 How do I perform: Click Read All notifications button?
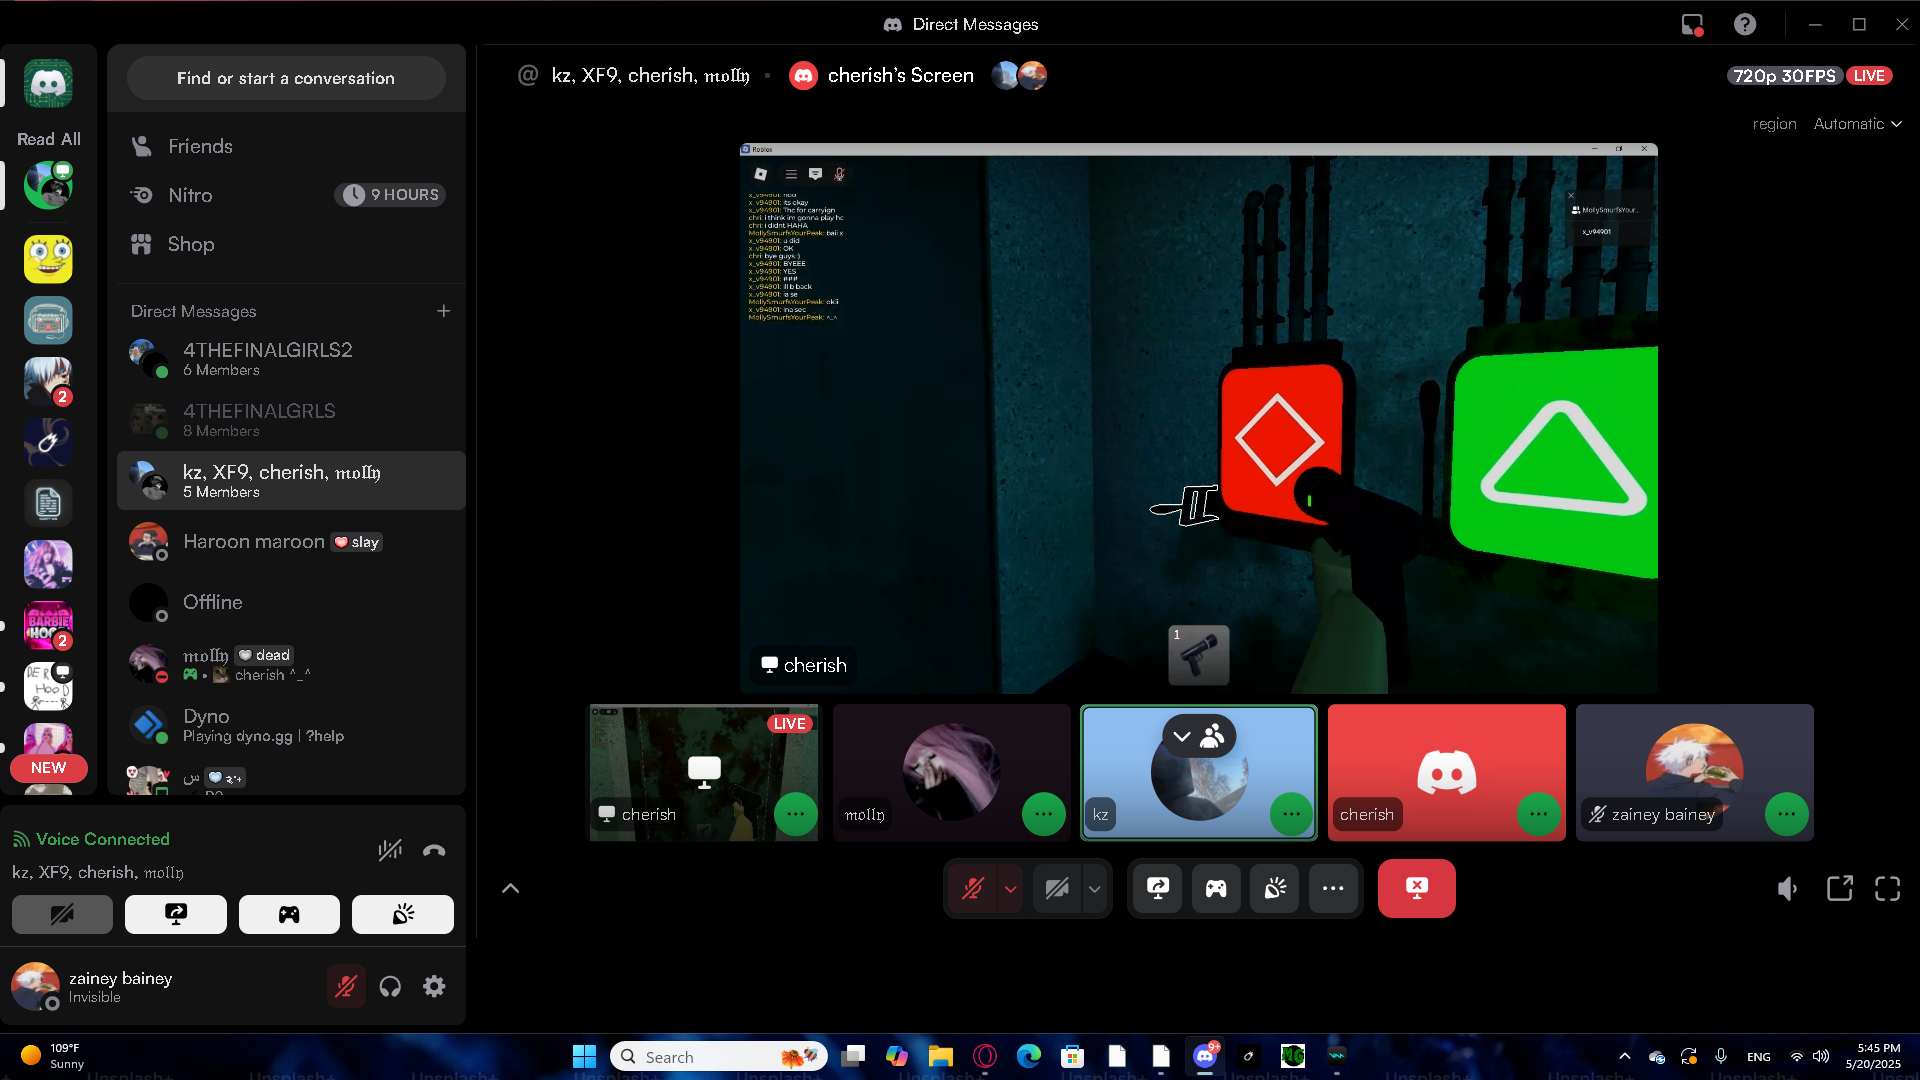[48, 139]
